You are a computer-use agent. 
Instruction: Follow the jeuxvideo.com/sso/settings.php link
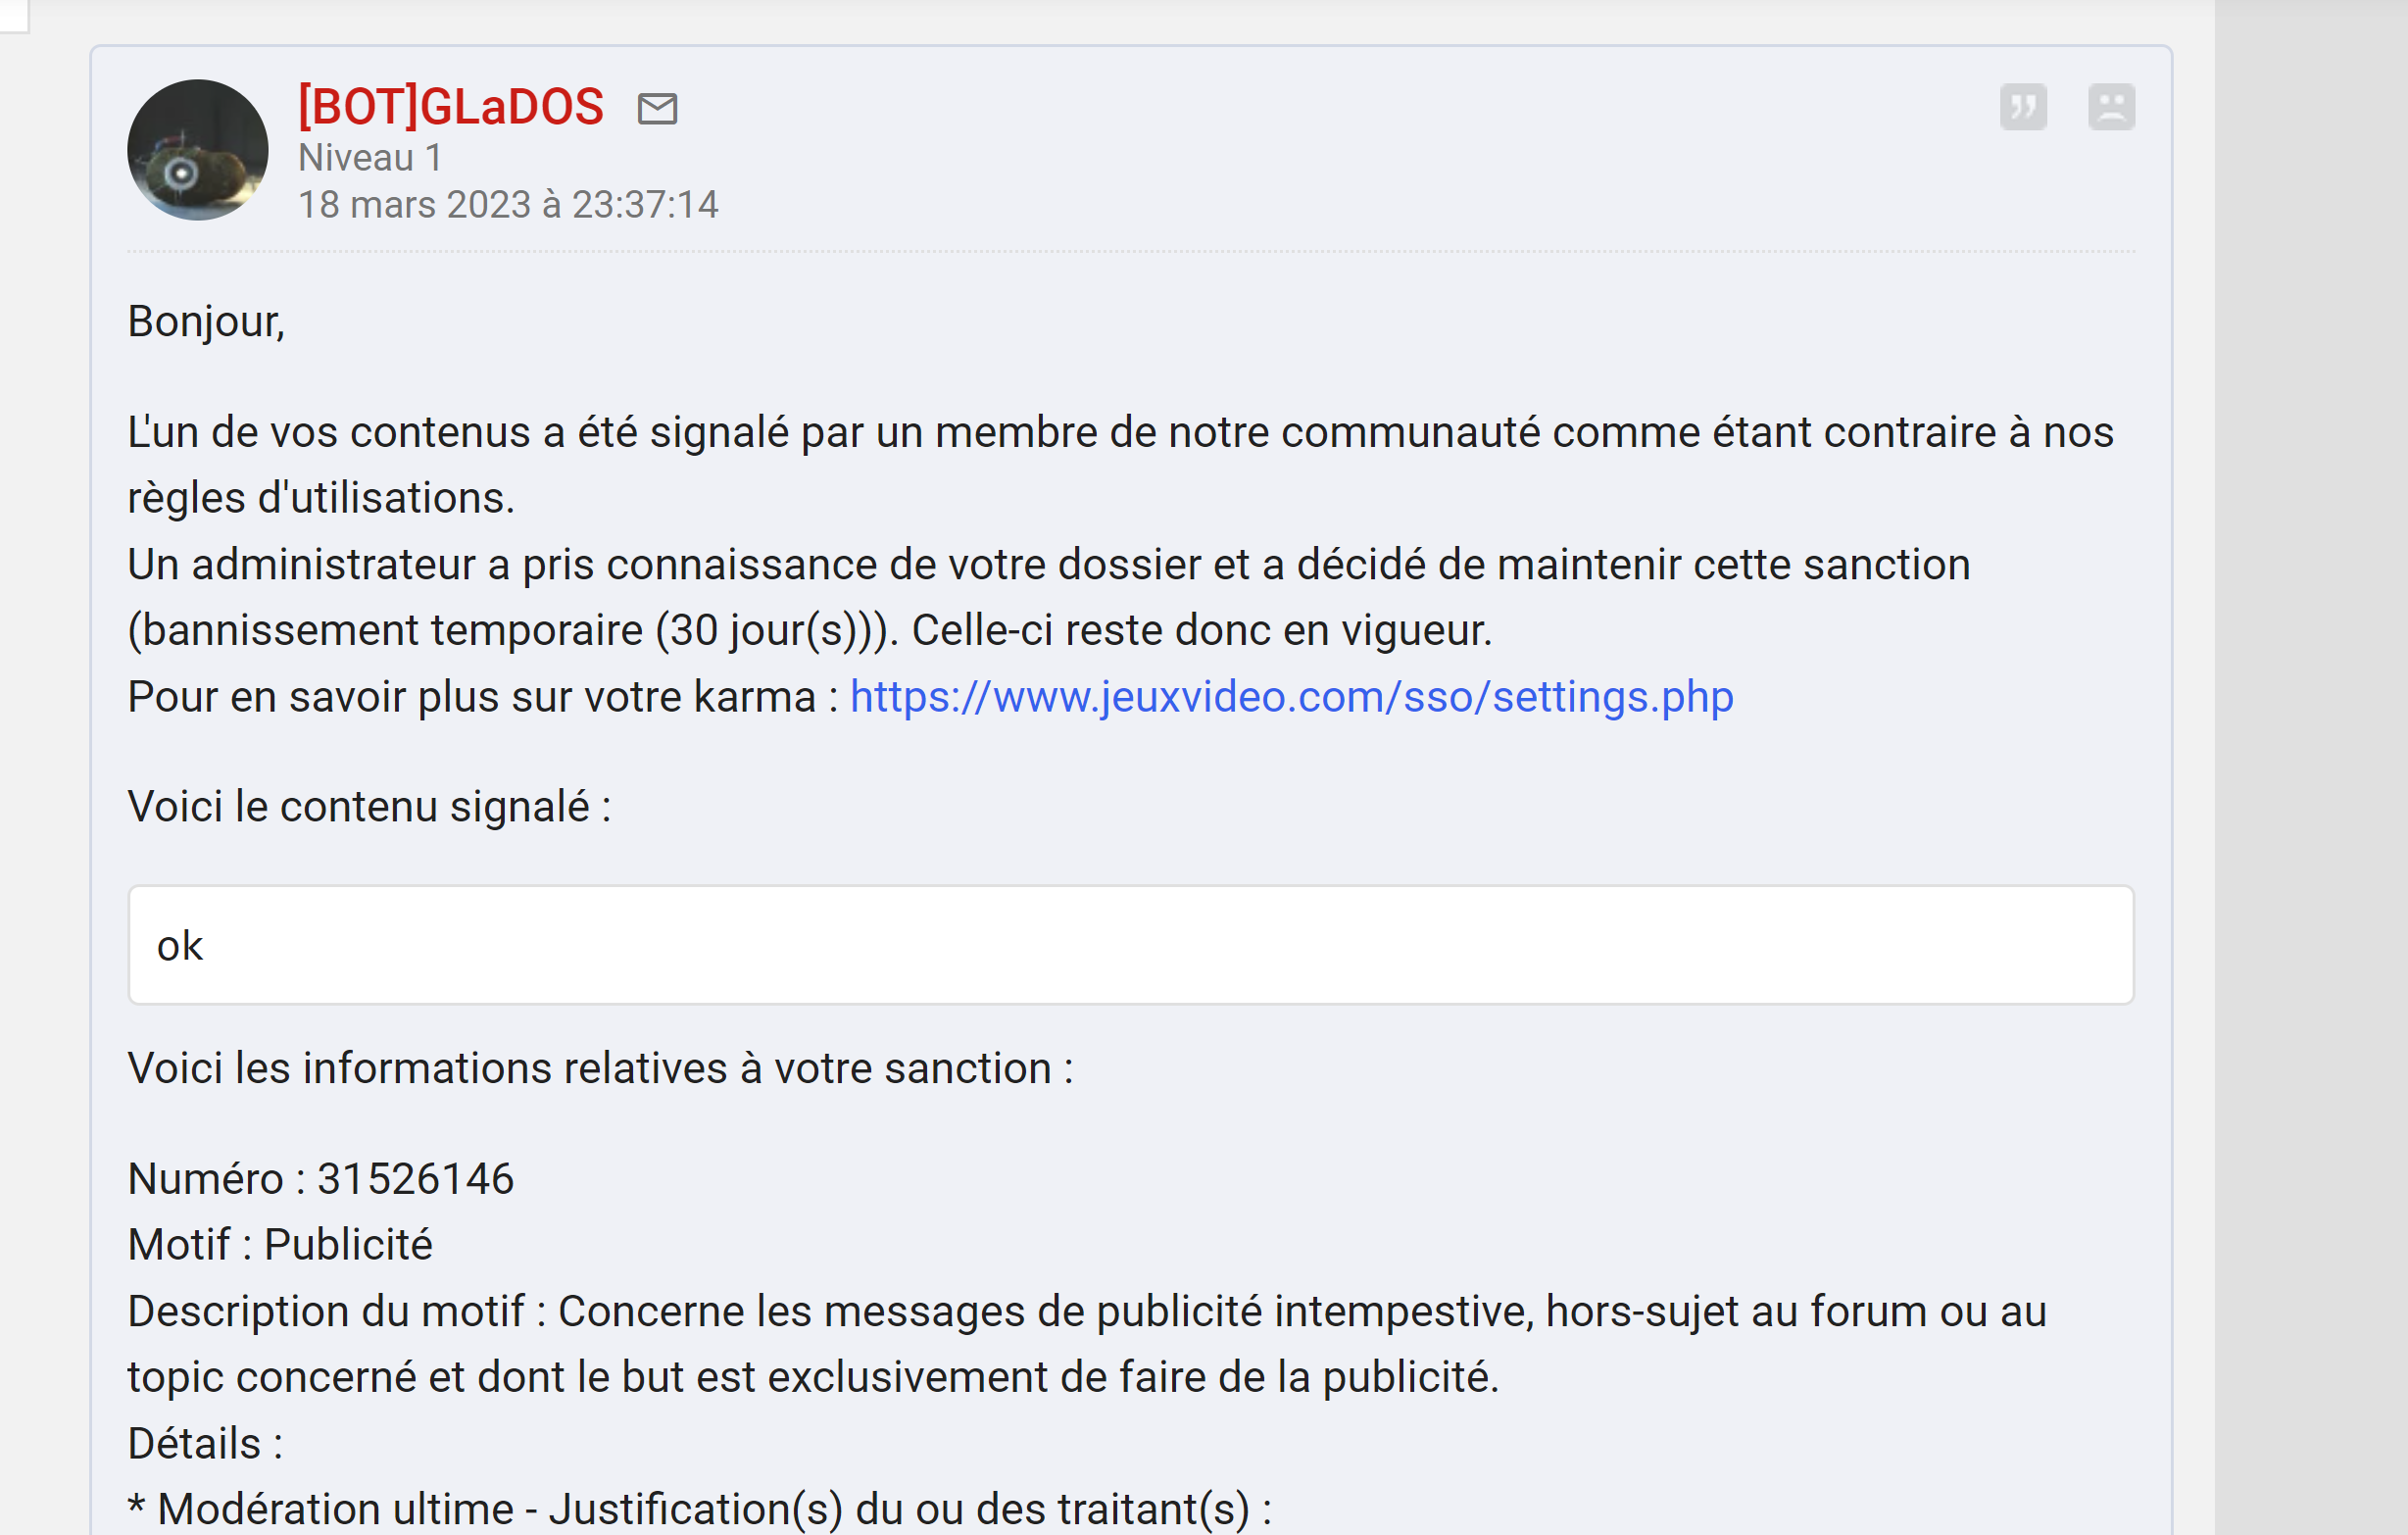[x=1291, y=696]
